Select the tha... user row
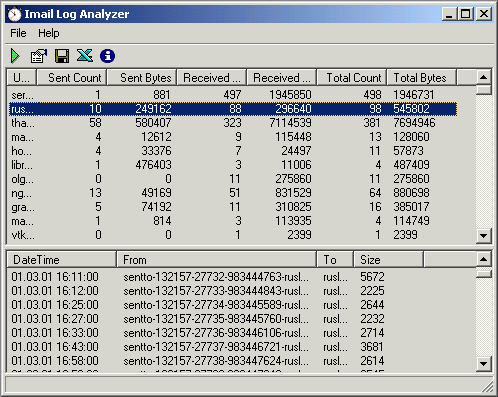The width and height of the screenshot is (498, 397). coord(233,123)
